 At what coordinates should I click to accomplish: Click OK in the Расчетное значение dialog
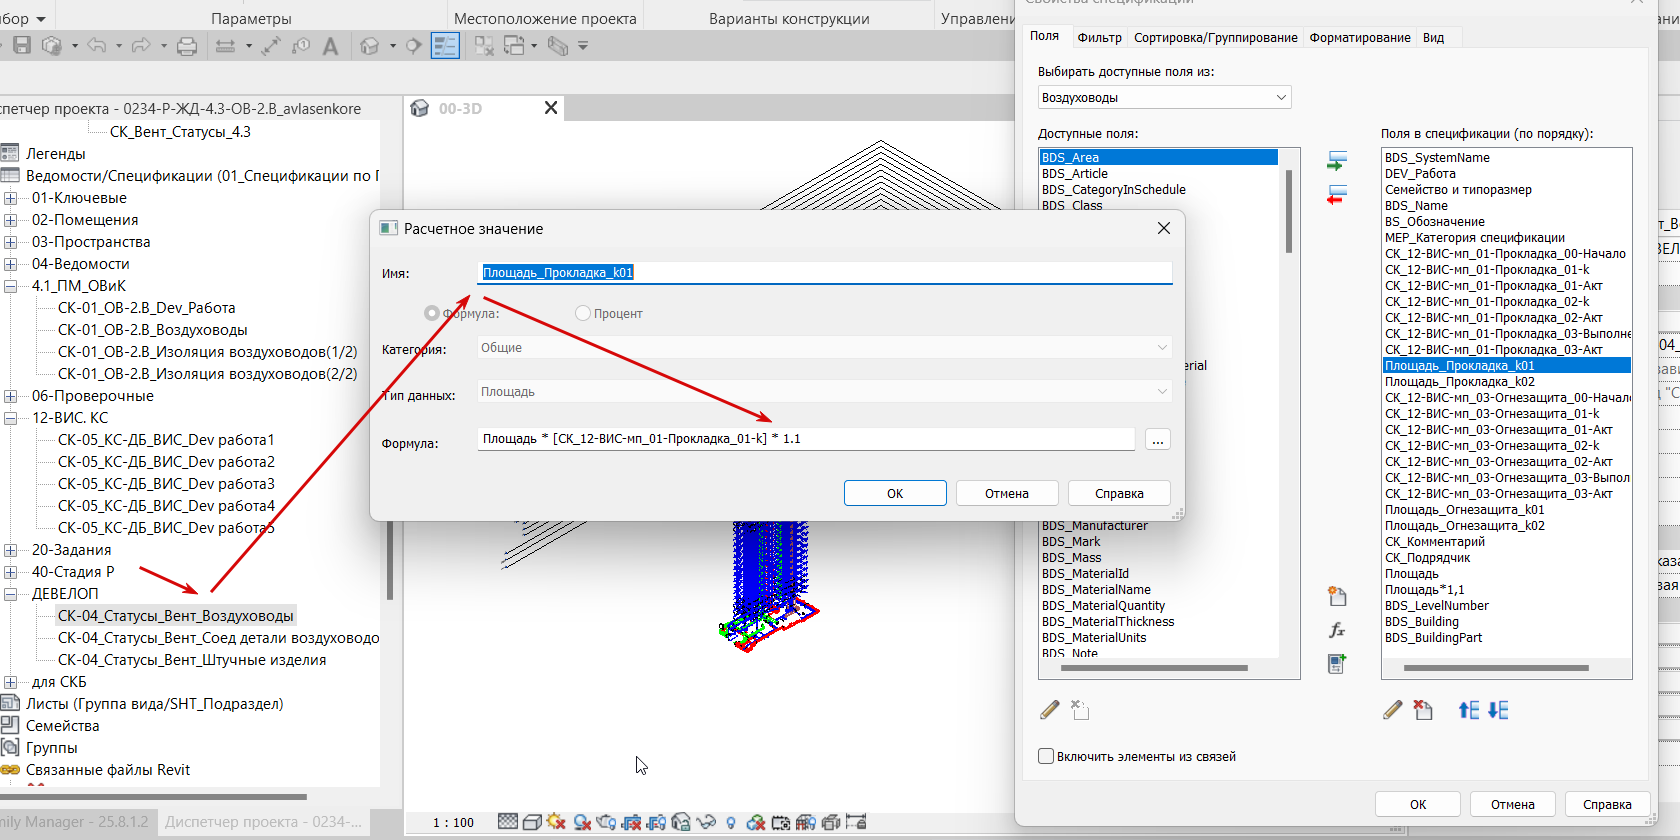point(895,493)
